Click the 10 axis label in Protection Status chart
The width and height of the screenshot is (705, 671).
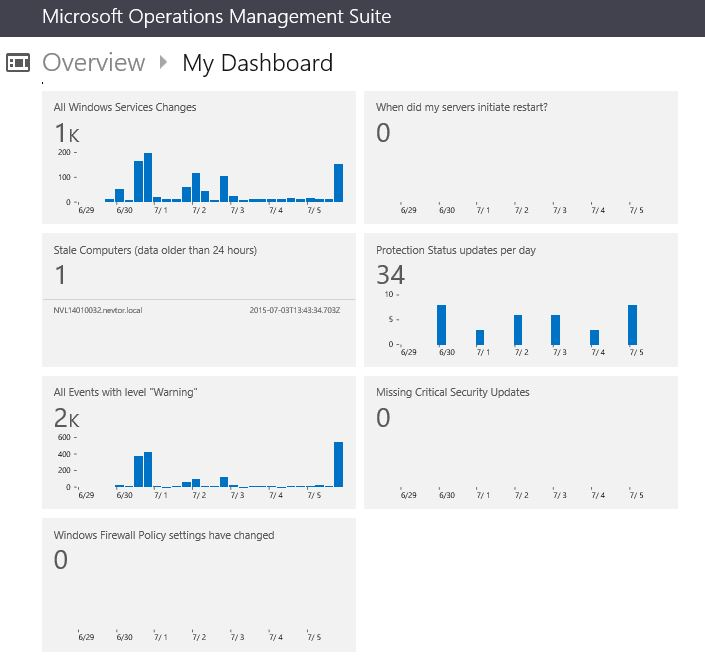(x=389, y=294)
